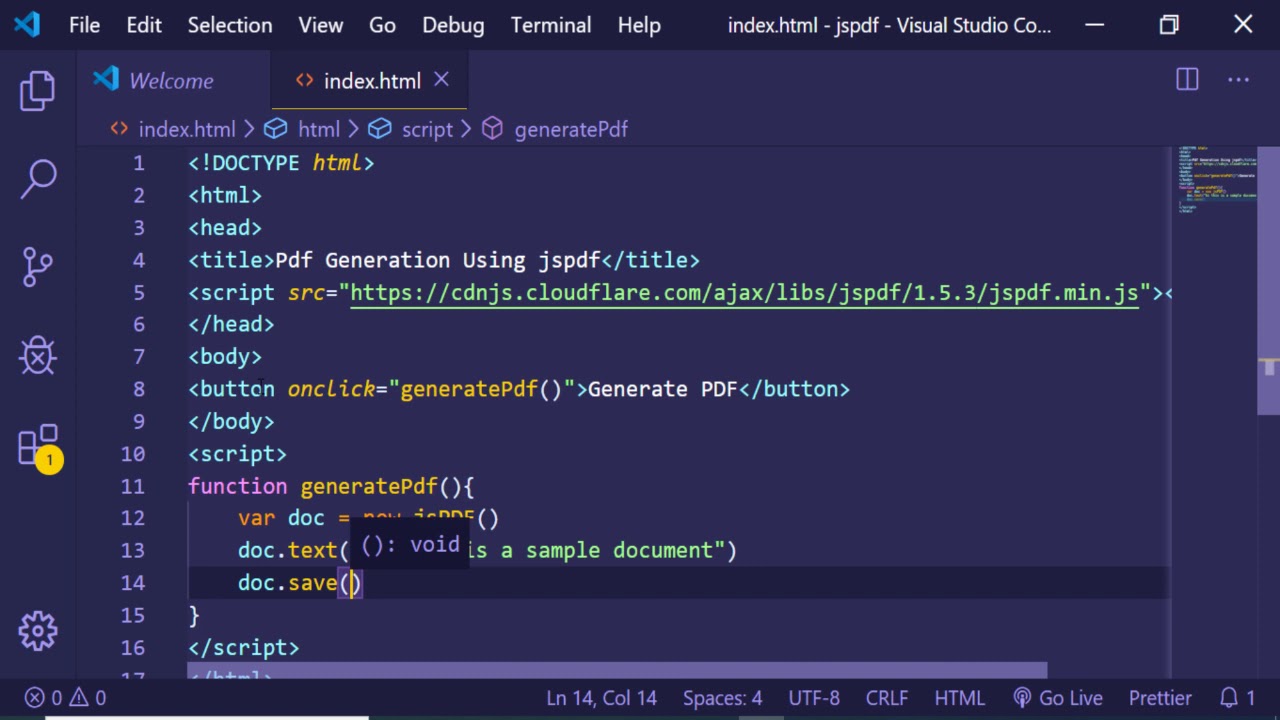Open the Manage gear settings icon
Screen dimensions: 1280x720
(x=38, y=630)
